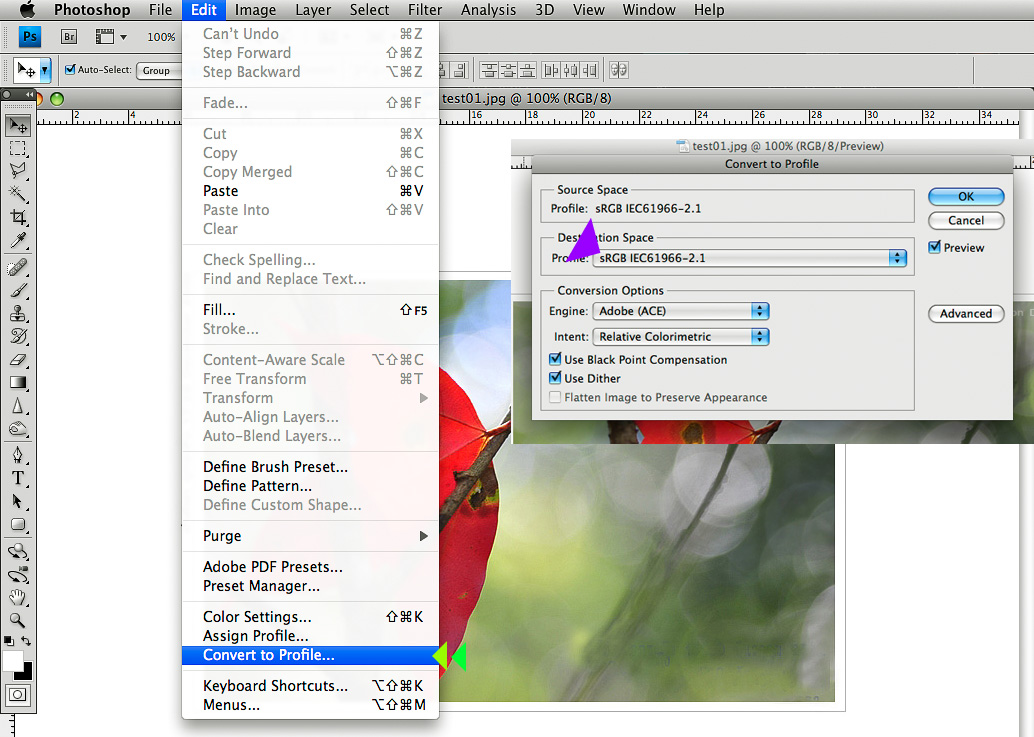Select the Hand tool
1034x737 pixels.
coord(18,597)
